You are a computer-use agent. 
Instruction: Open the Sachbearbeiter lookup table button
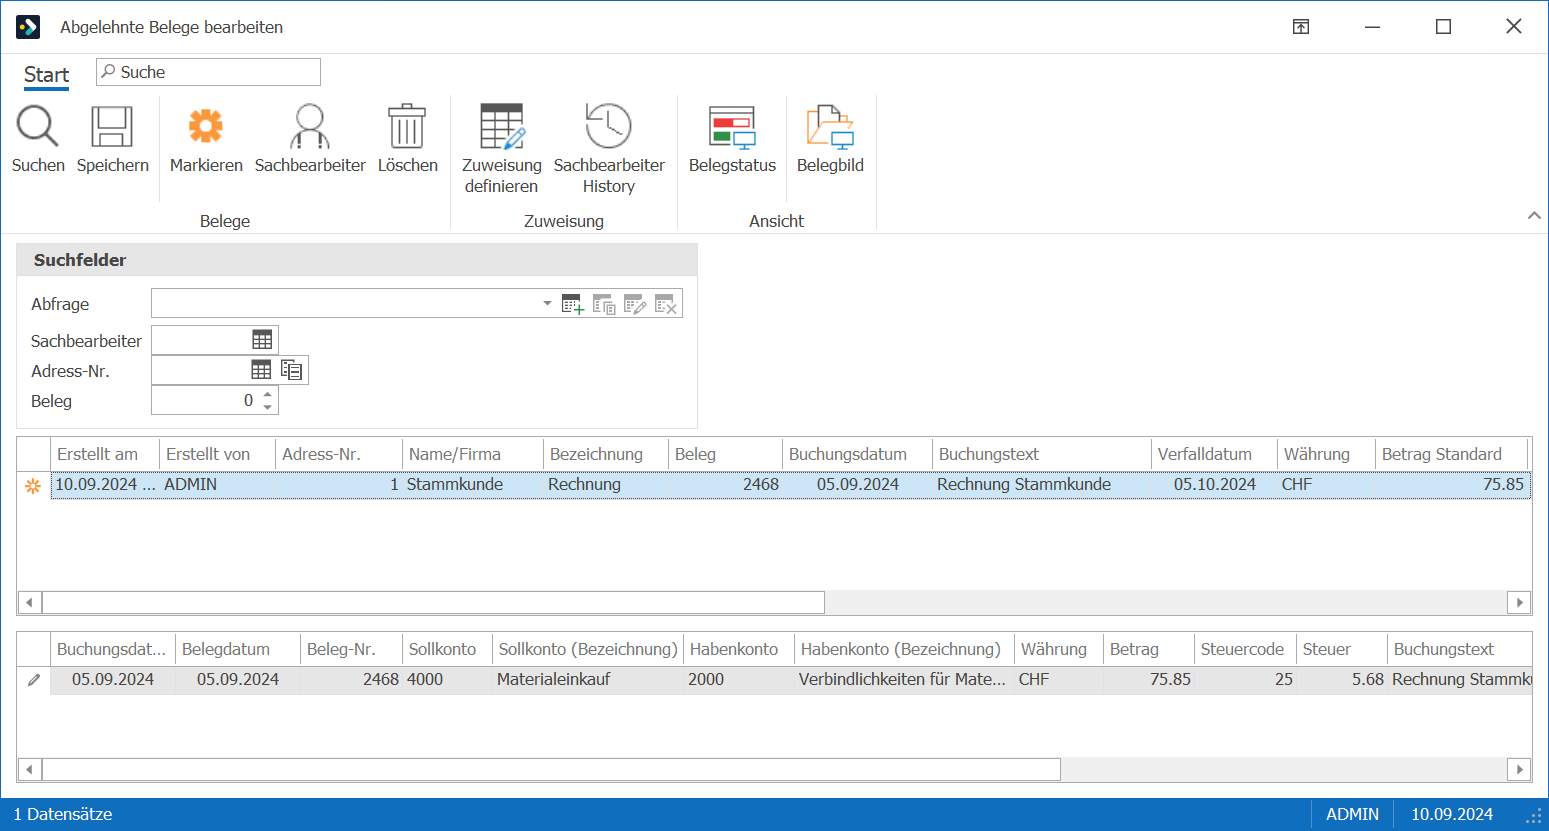click(262, 340)
